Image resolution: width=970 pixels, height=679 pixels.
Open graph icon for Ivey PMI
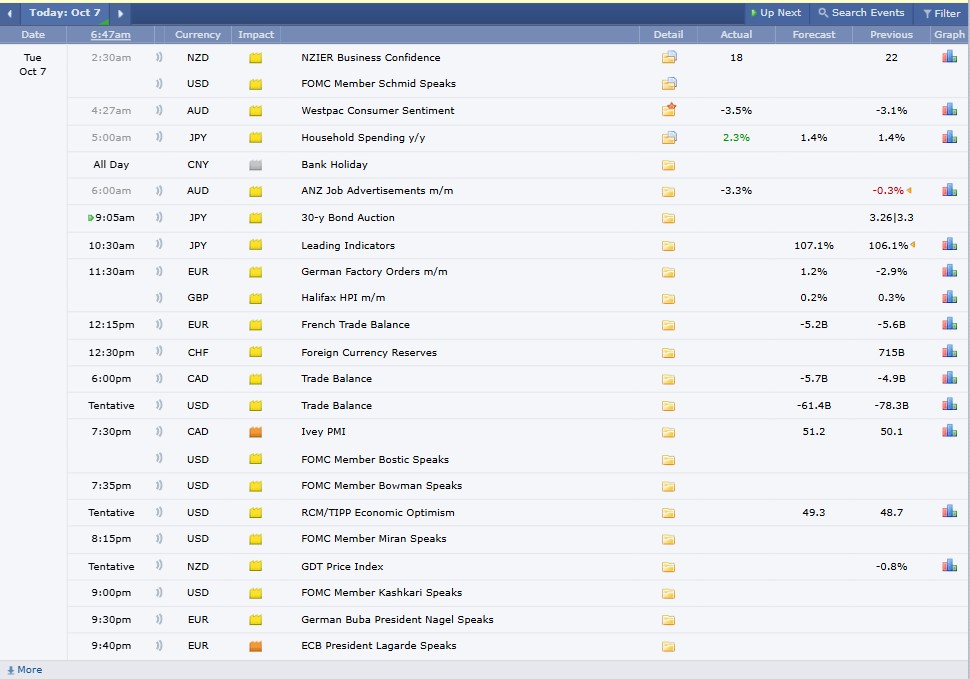point(948,432)
